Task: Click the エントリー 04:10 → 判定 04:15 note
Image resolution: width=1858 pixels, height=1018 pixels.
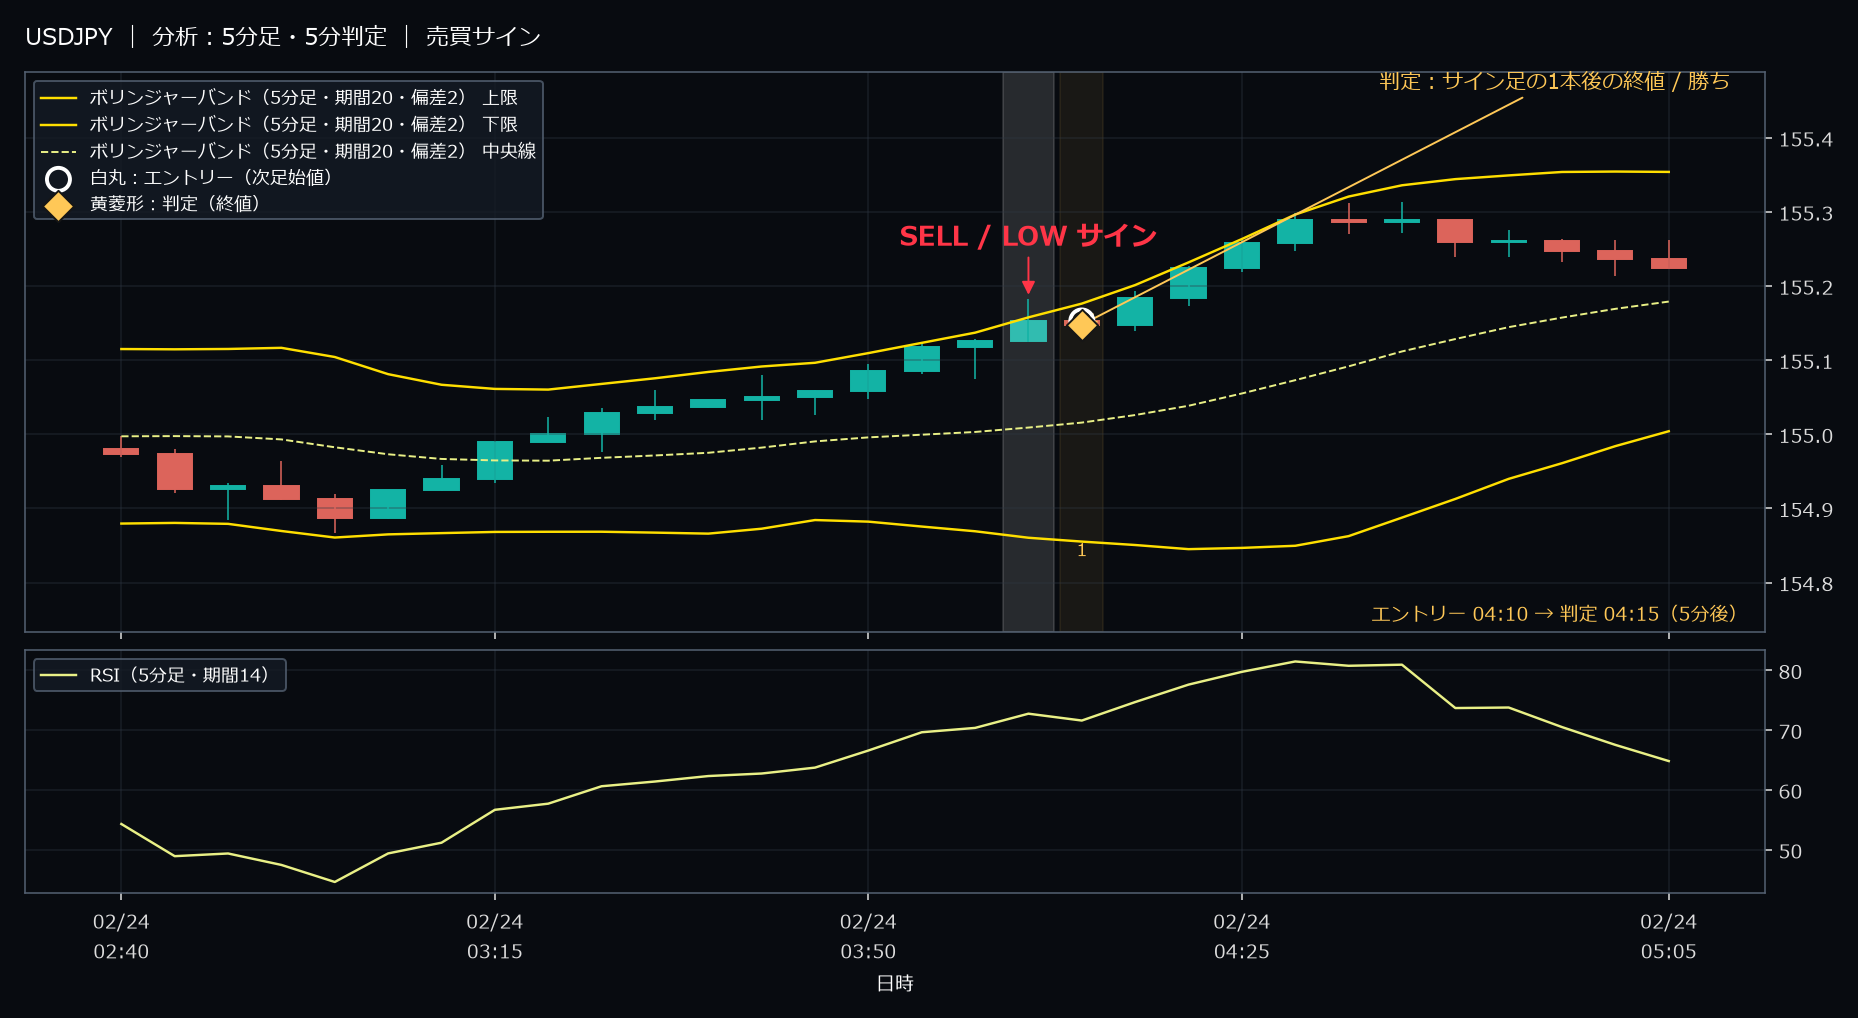Action: pyautogui.click(x=1554, y=613)
